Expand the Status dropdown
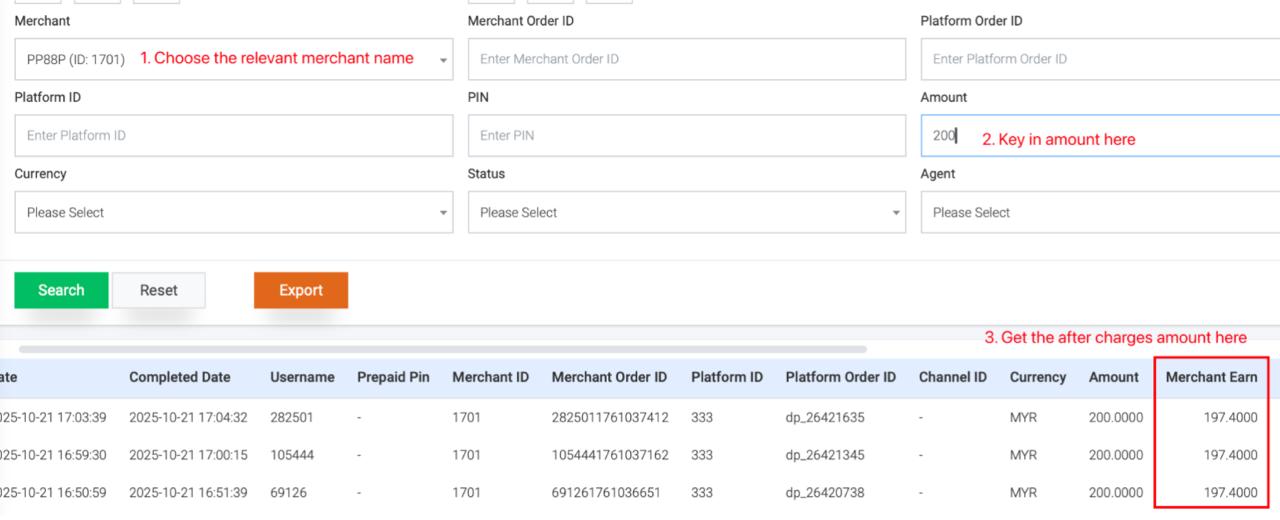This screenshot has width=1280, height=520. click(686, 212)
